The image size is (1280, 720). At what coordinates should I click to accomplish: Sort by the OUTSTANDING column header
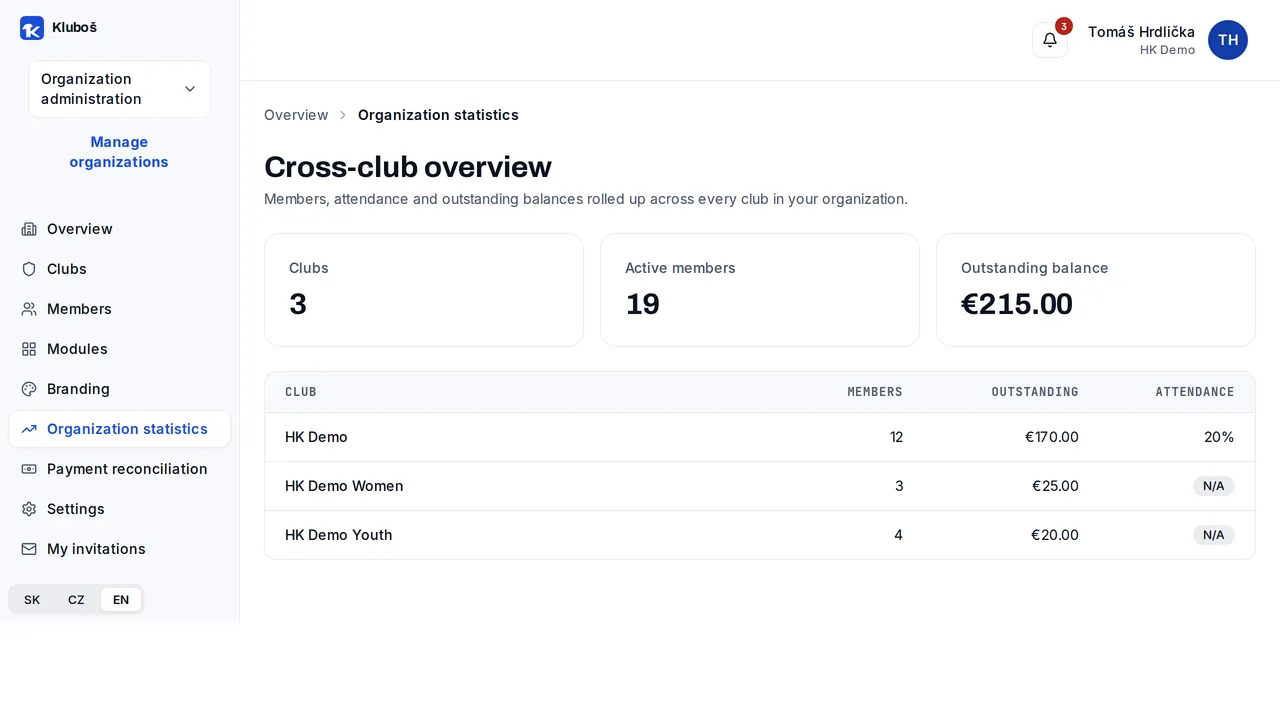point(1035,392)
